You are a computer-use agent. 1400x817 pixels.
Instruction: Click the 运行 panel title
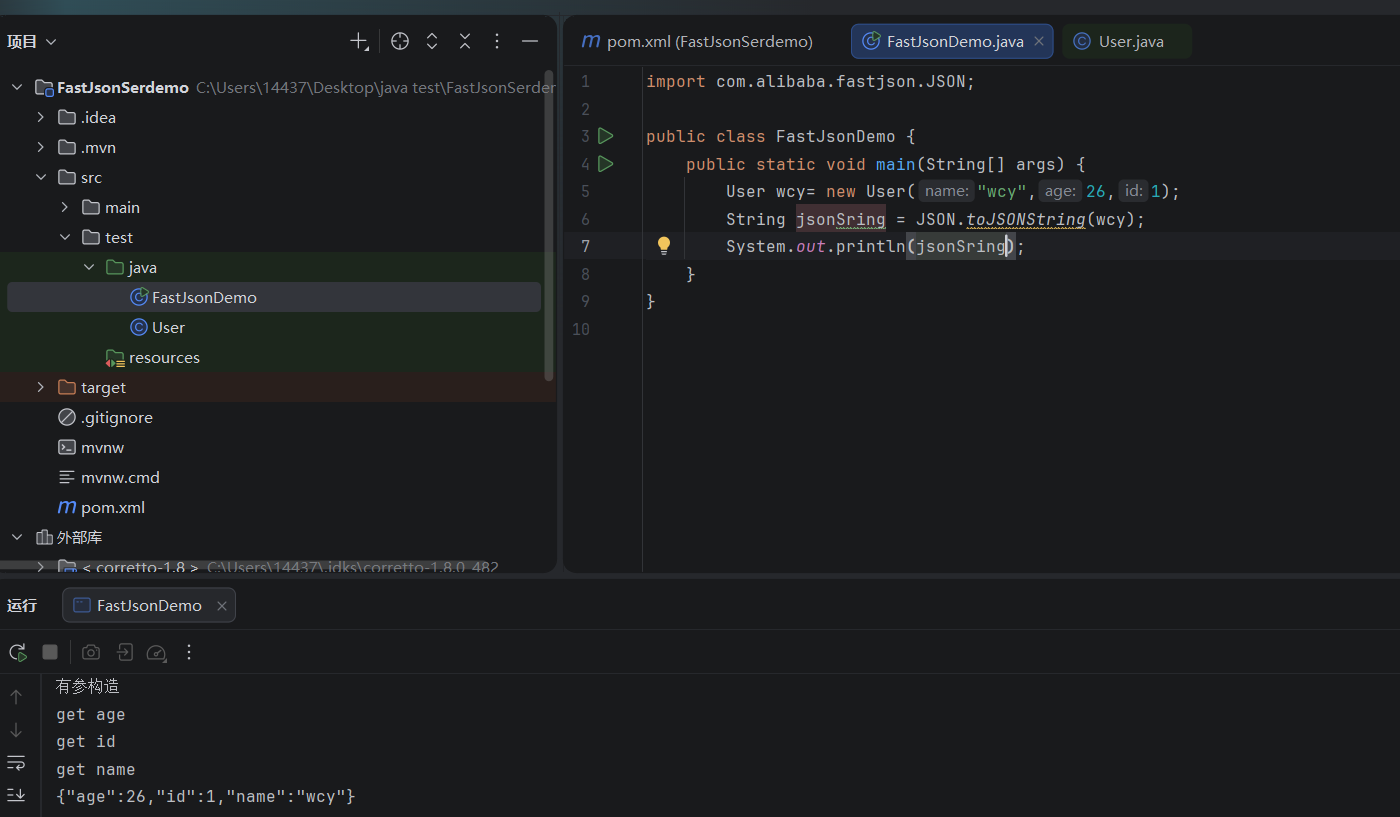(x=22, y=606)
